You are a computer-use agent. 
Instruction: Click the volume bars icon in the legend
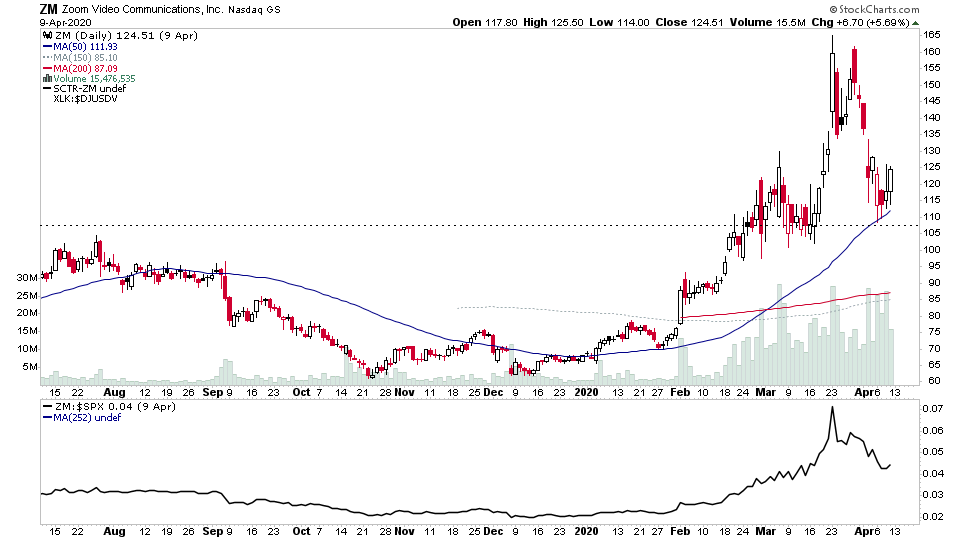point(47,78)
